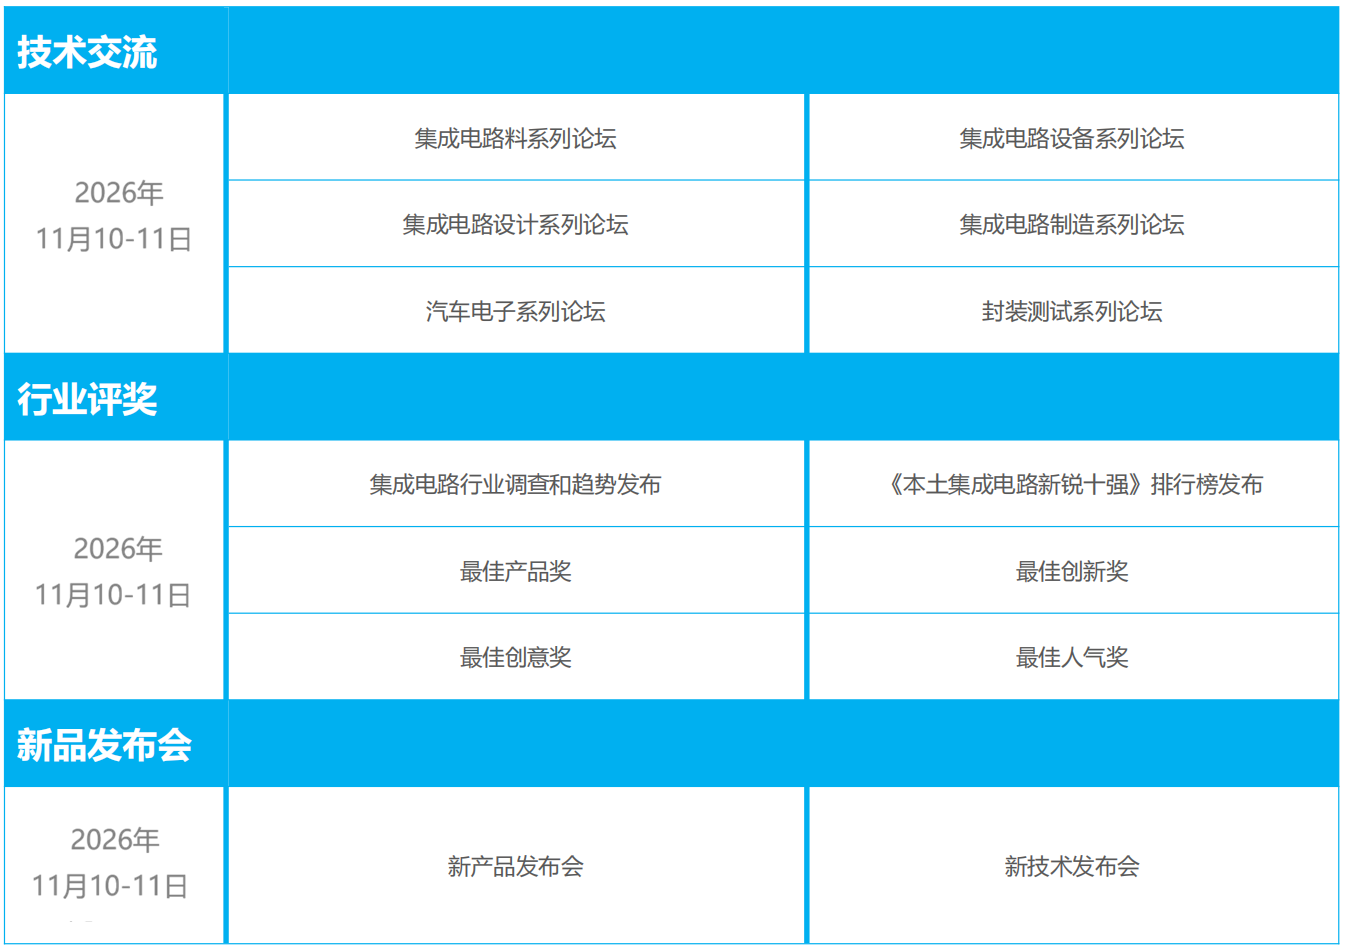Click the date cell under 行业评奖

point(114,572)
